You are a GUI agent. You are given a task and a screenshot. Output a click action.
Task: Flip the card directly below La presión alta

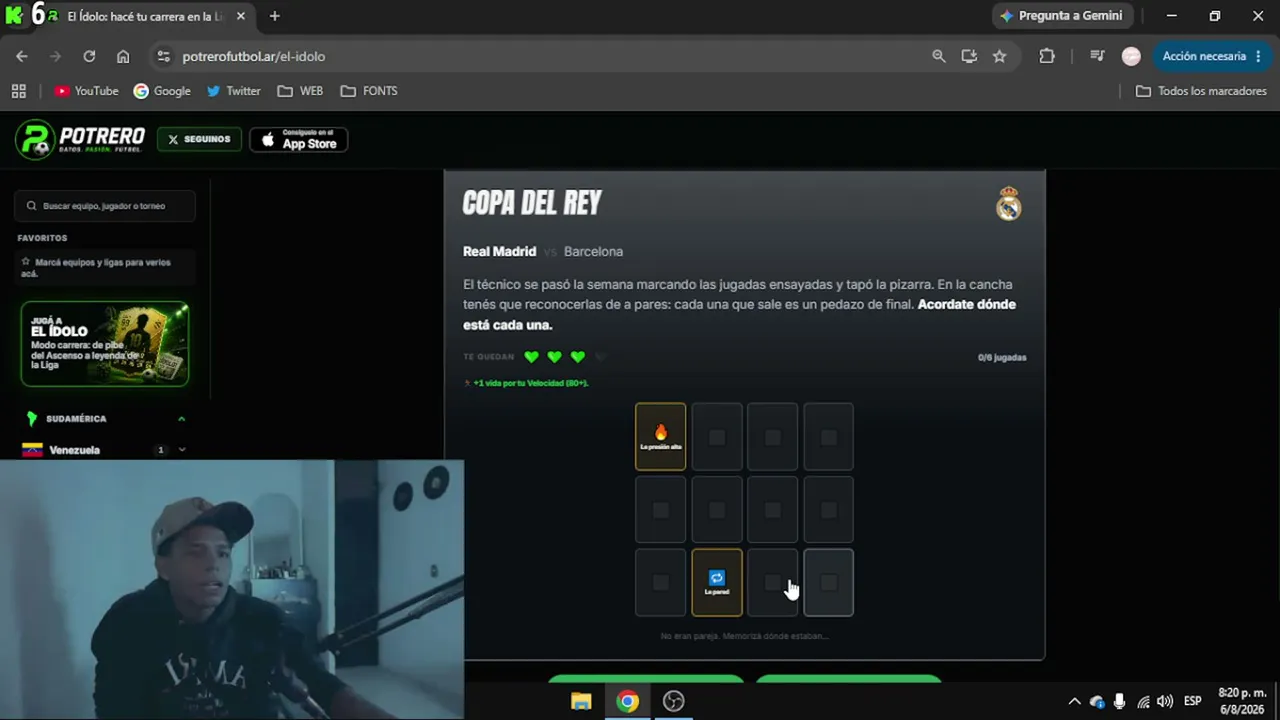tap(660, 509)
